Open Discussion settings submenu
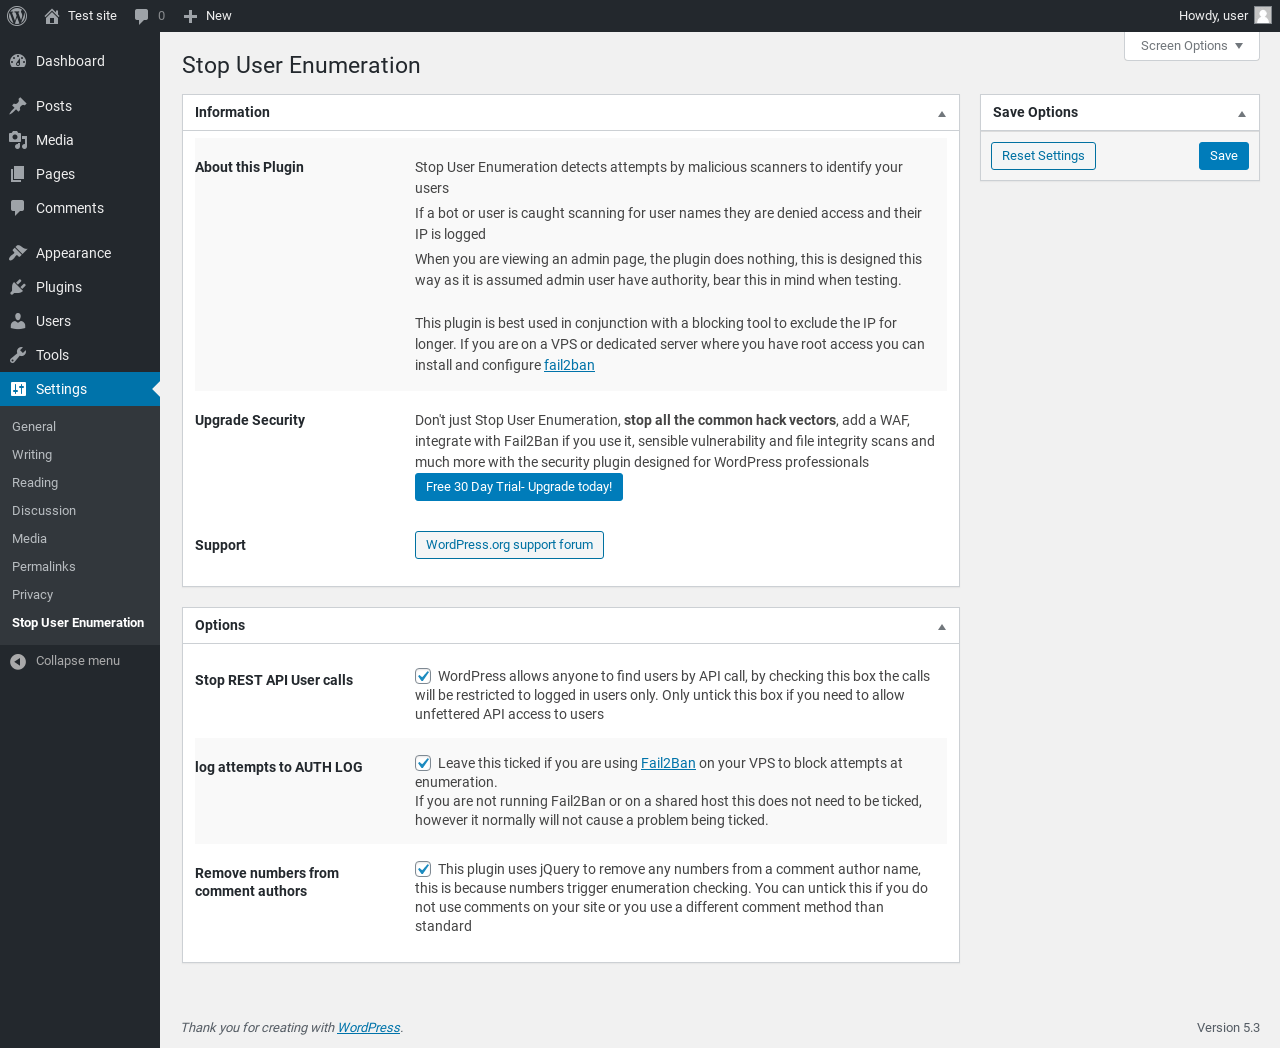1280x1048 pixels. (44, 511)
